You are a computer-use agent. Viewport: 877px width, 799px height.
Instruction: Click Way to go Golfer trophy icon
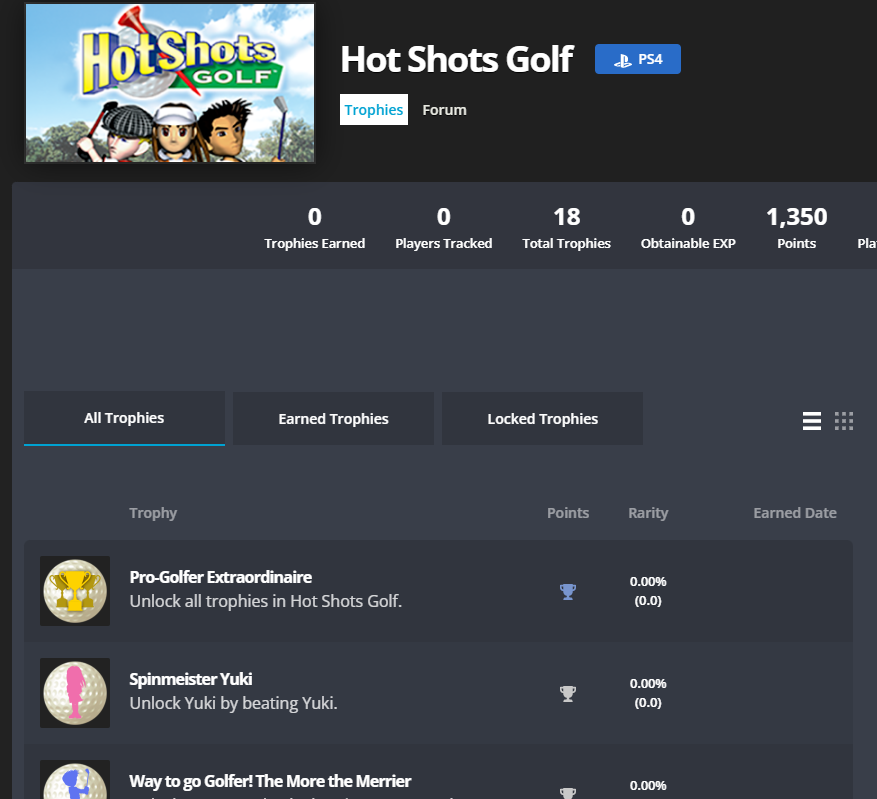pyautogui.click(x=75, y=780)
